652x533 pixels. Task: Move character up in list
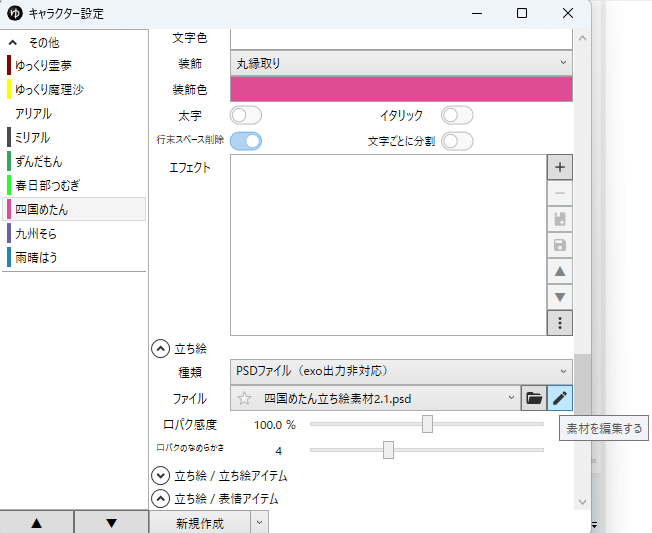point(37,523)
